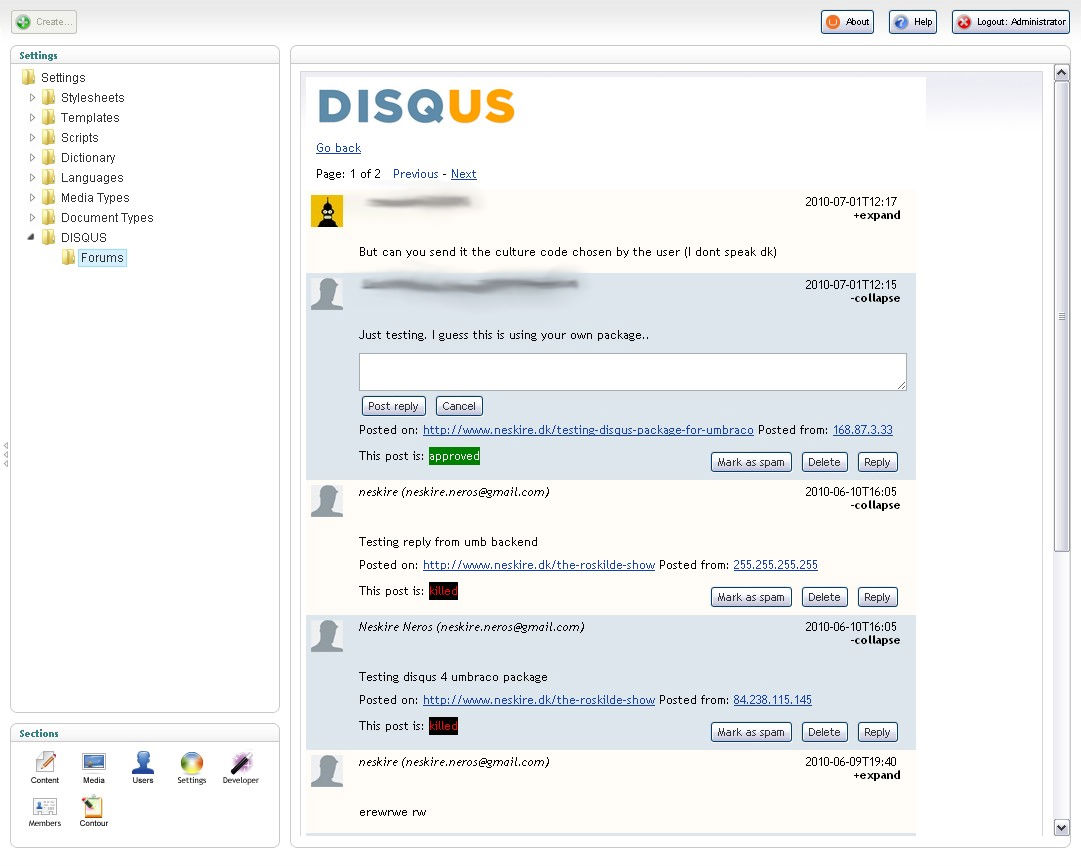Mark the approved post as spam

tap(751, 462)
